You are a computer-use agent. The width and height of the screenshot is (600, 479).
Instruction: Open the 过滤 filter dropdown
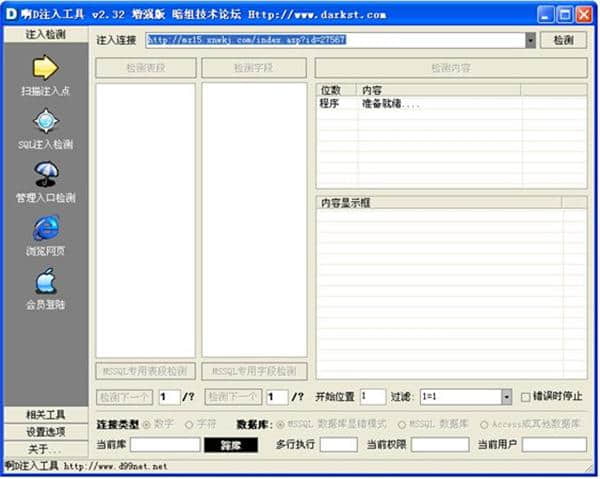click(x=506, y=397)
